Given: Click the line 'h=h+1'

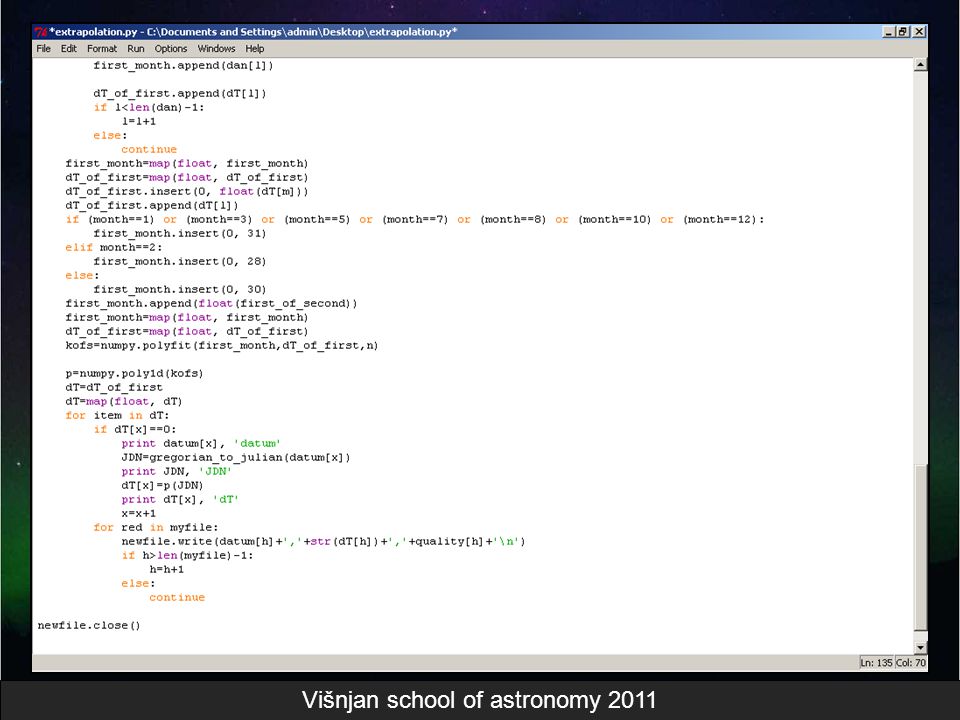Looking at the screenshot, I should [x=167, y=569].
